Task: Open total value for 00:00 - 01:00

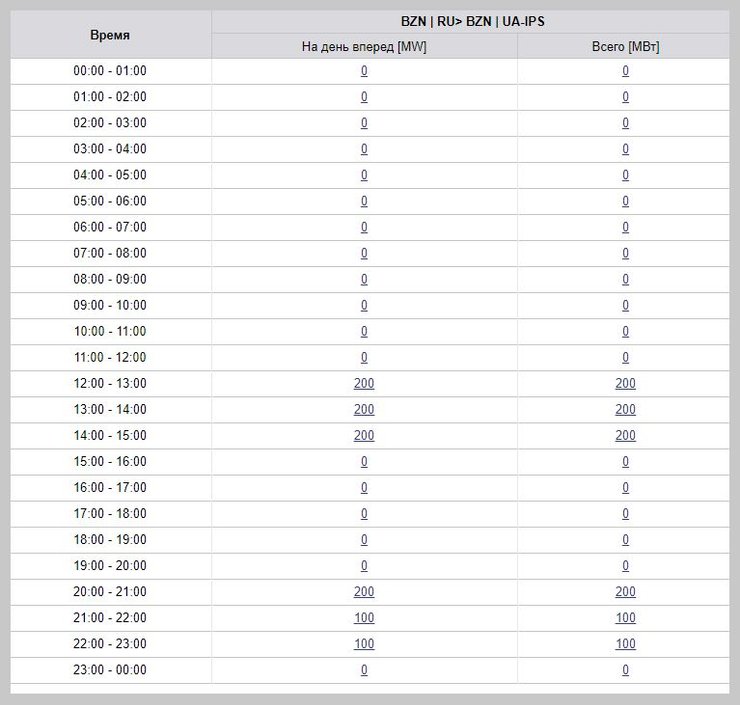Action: 625,71
